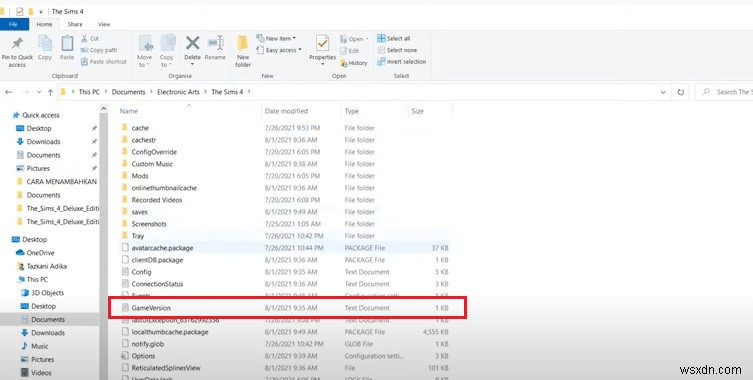
Task: Open recent locations dropdown arrow
Action: (39, 92)
